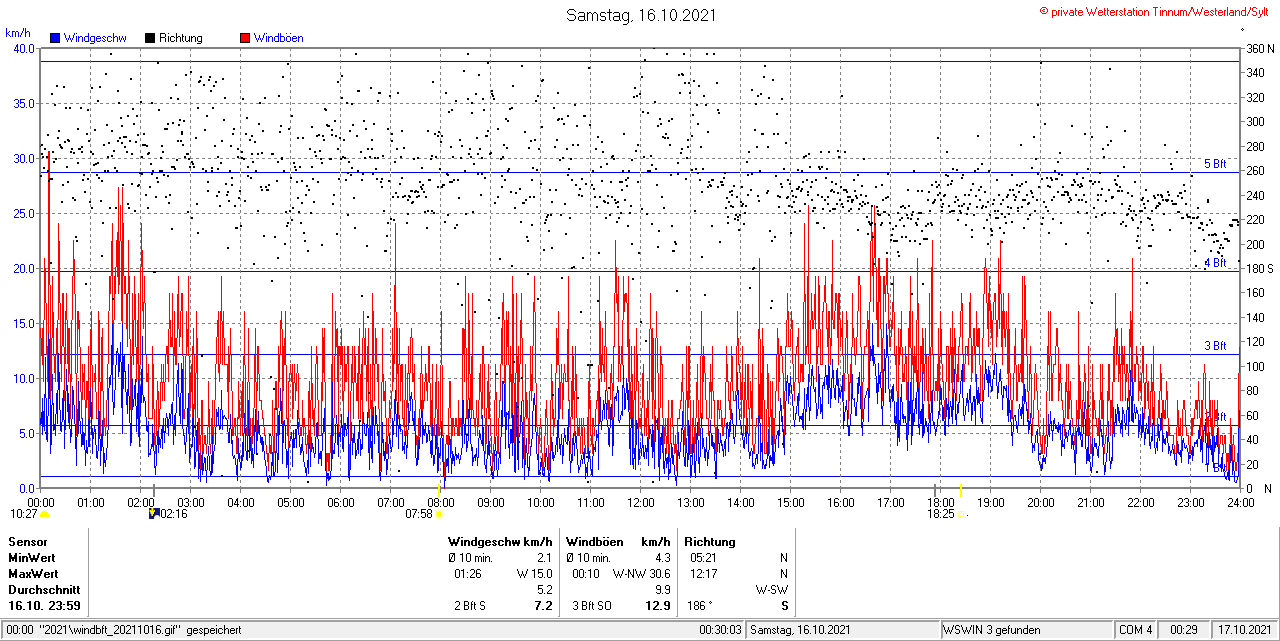Click the 24:00 time axis label
Screen dimensions: 1280x641
(x=1241, y=502)
